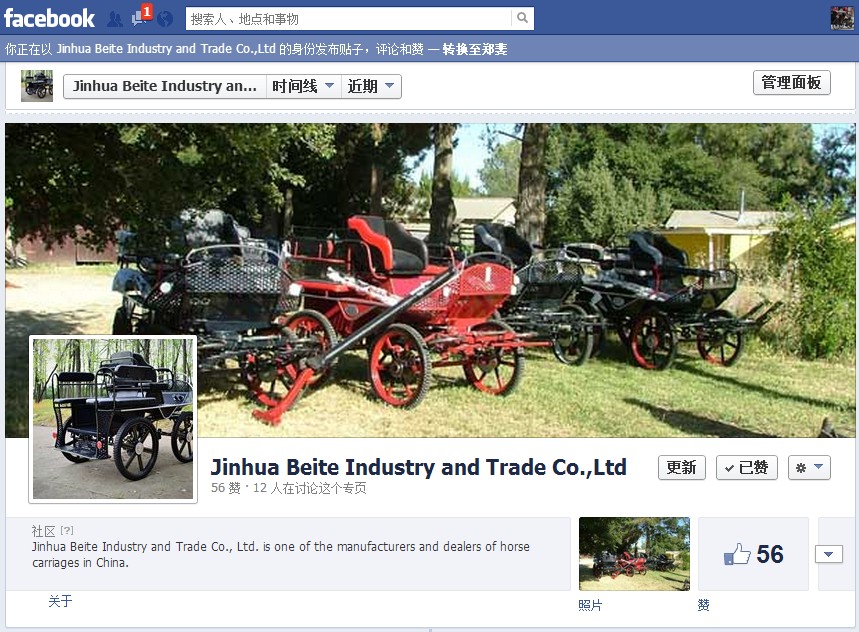859x632 pixels.
Task: Expand more apps arrow beside likes
Action: pos(828,554)
